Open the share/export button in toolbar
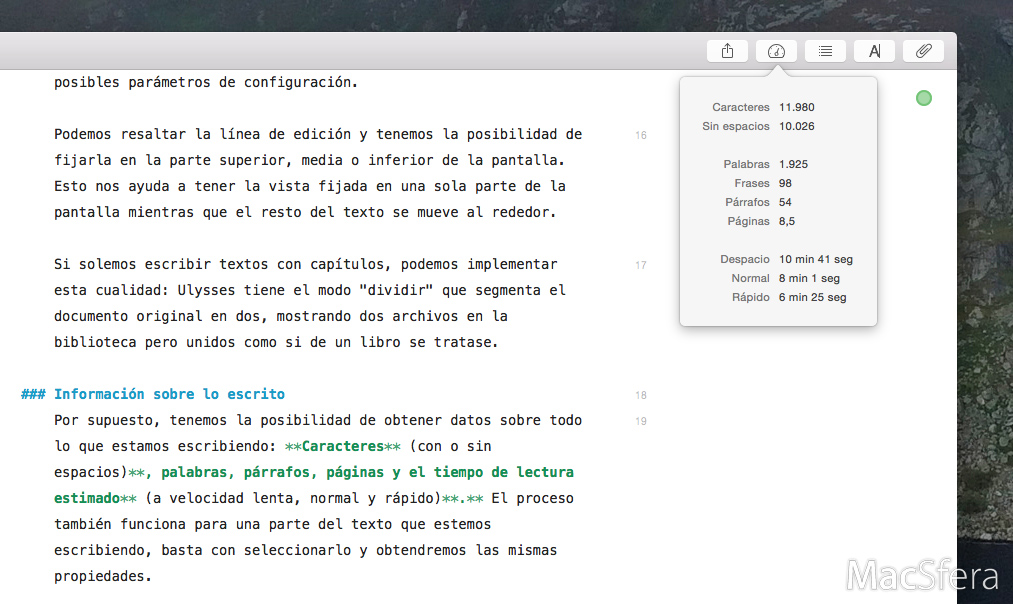The width and height of the screenshot is (1013, 604). (727, 51)
